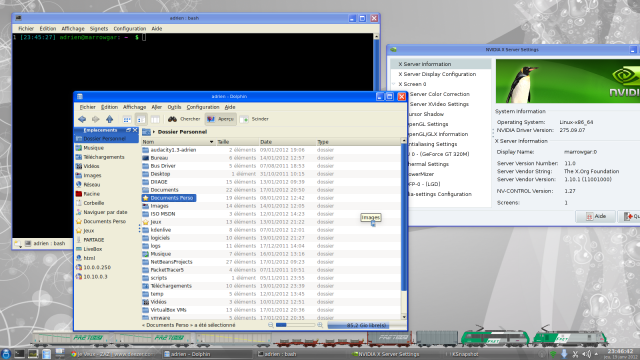Open Dolphin Aller menu

(157, 107)
